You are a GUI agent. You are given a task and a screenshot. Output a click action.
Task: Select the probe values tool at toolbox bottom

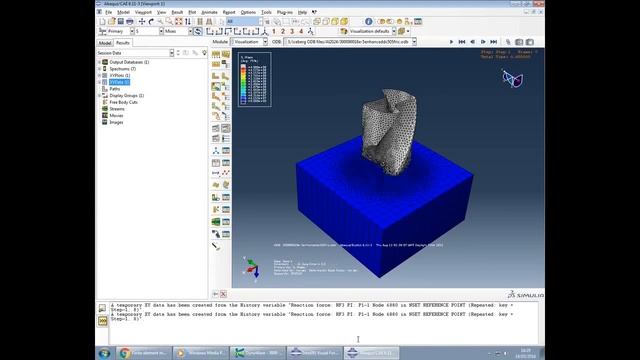[216, 246]
